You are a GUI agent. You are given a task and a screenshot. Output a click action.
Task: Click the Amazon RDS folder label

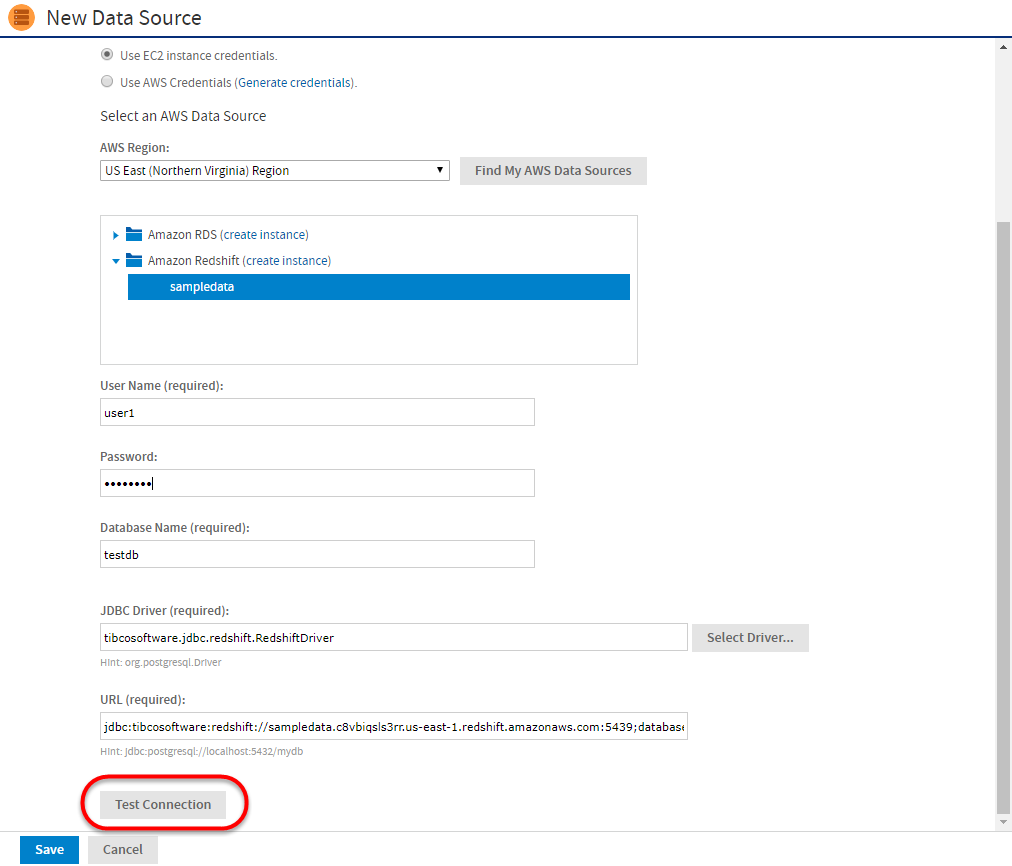(182, 235)
